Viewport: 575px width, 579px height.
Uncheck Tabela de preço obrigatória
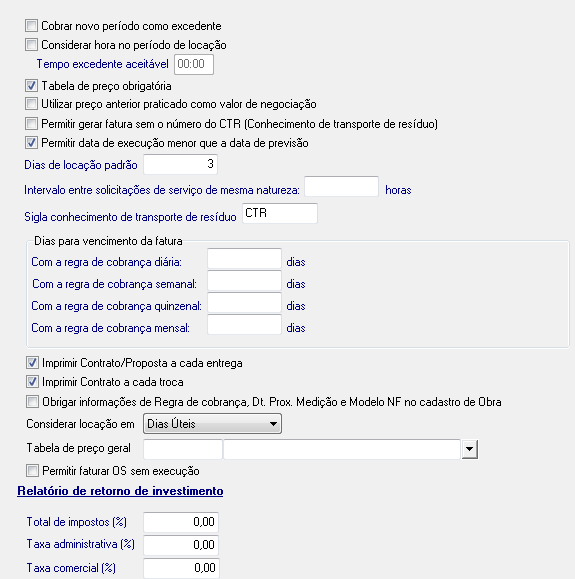coord(31,86)
